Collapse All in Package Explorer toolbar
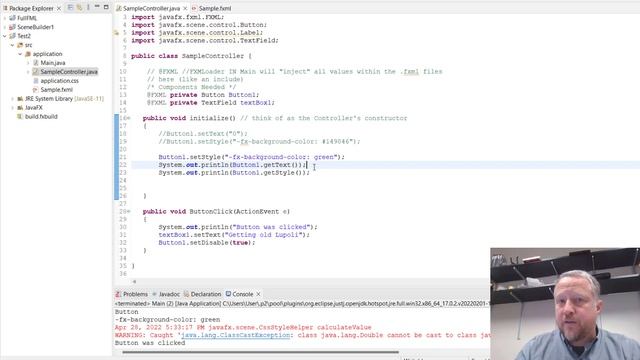The image size is (640, 360). [x=70, y=7]
